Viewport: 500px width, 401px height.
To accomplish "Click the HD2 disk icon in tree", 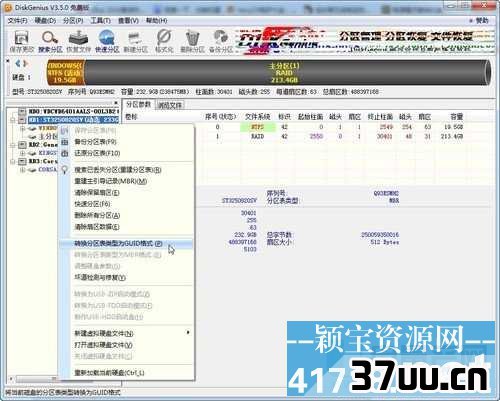I will [22, 145].
